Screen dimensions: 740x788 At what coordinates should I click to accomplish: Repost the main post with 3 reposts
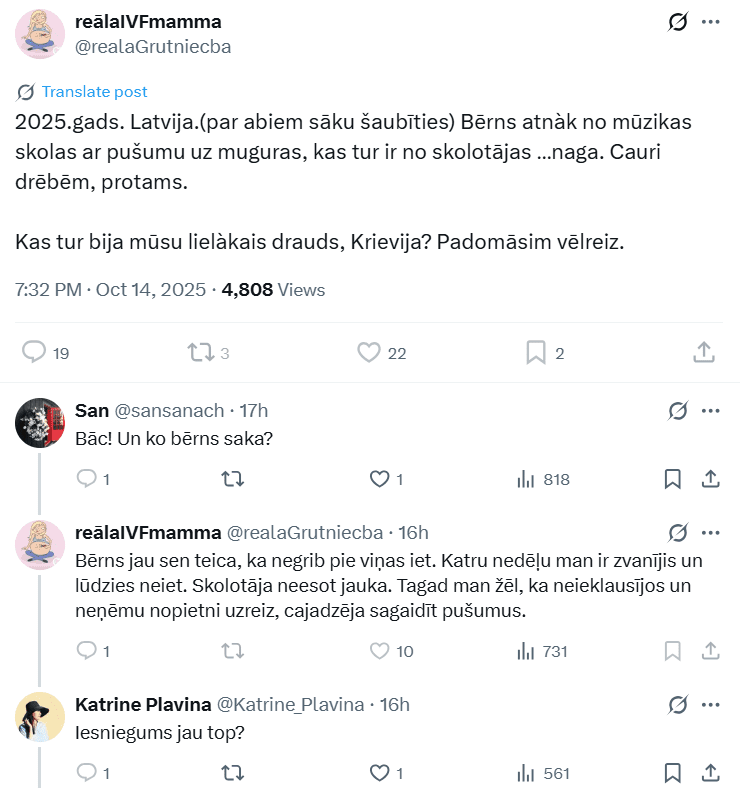point(200,352)
